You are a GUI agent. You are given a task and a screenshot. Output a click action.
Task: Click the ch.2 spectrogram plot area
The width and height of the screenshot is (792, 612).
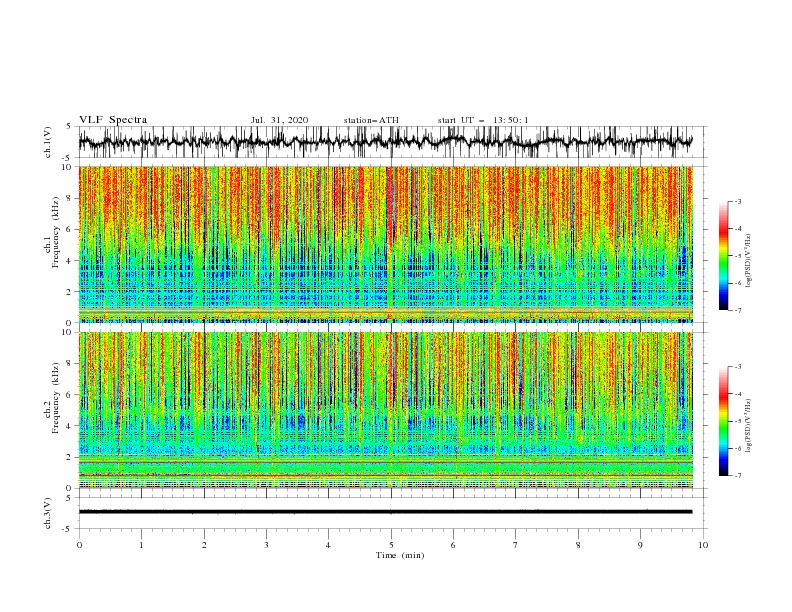[386, 410]
